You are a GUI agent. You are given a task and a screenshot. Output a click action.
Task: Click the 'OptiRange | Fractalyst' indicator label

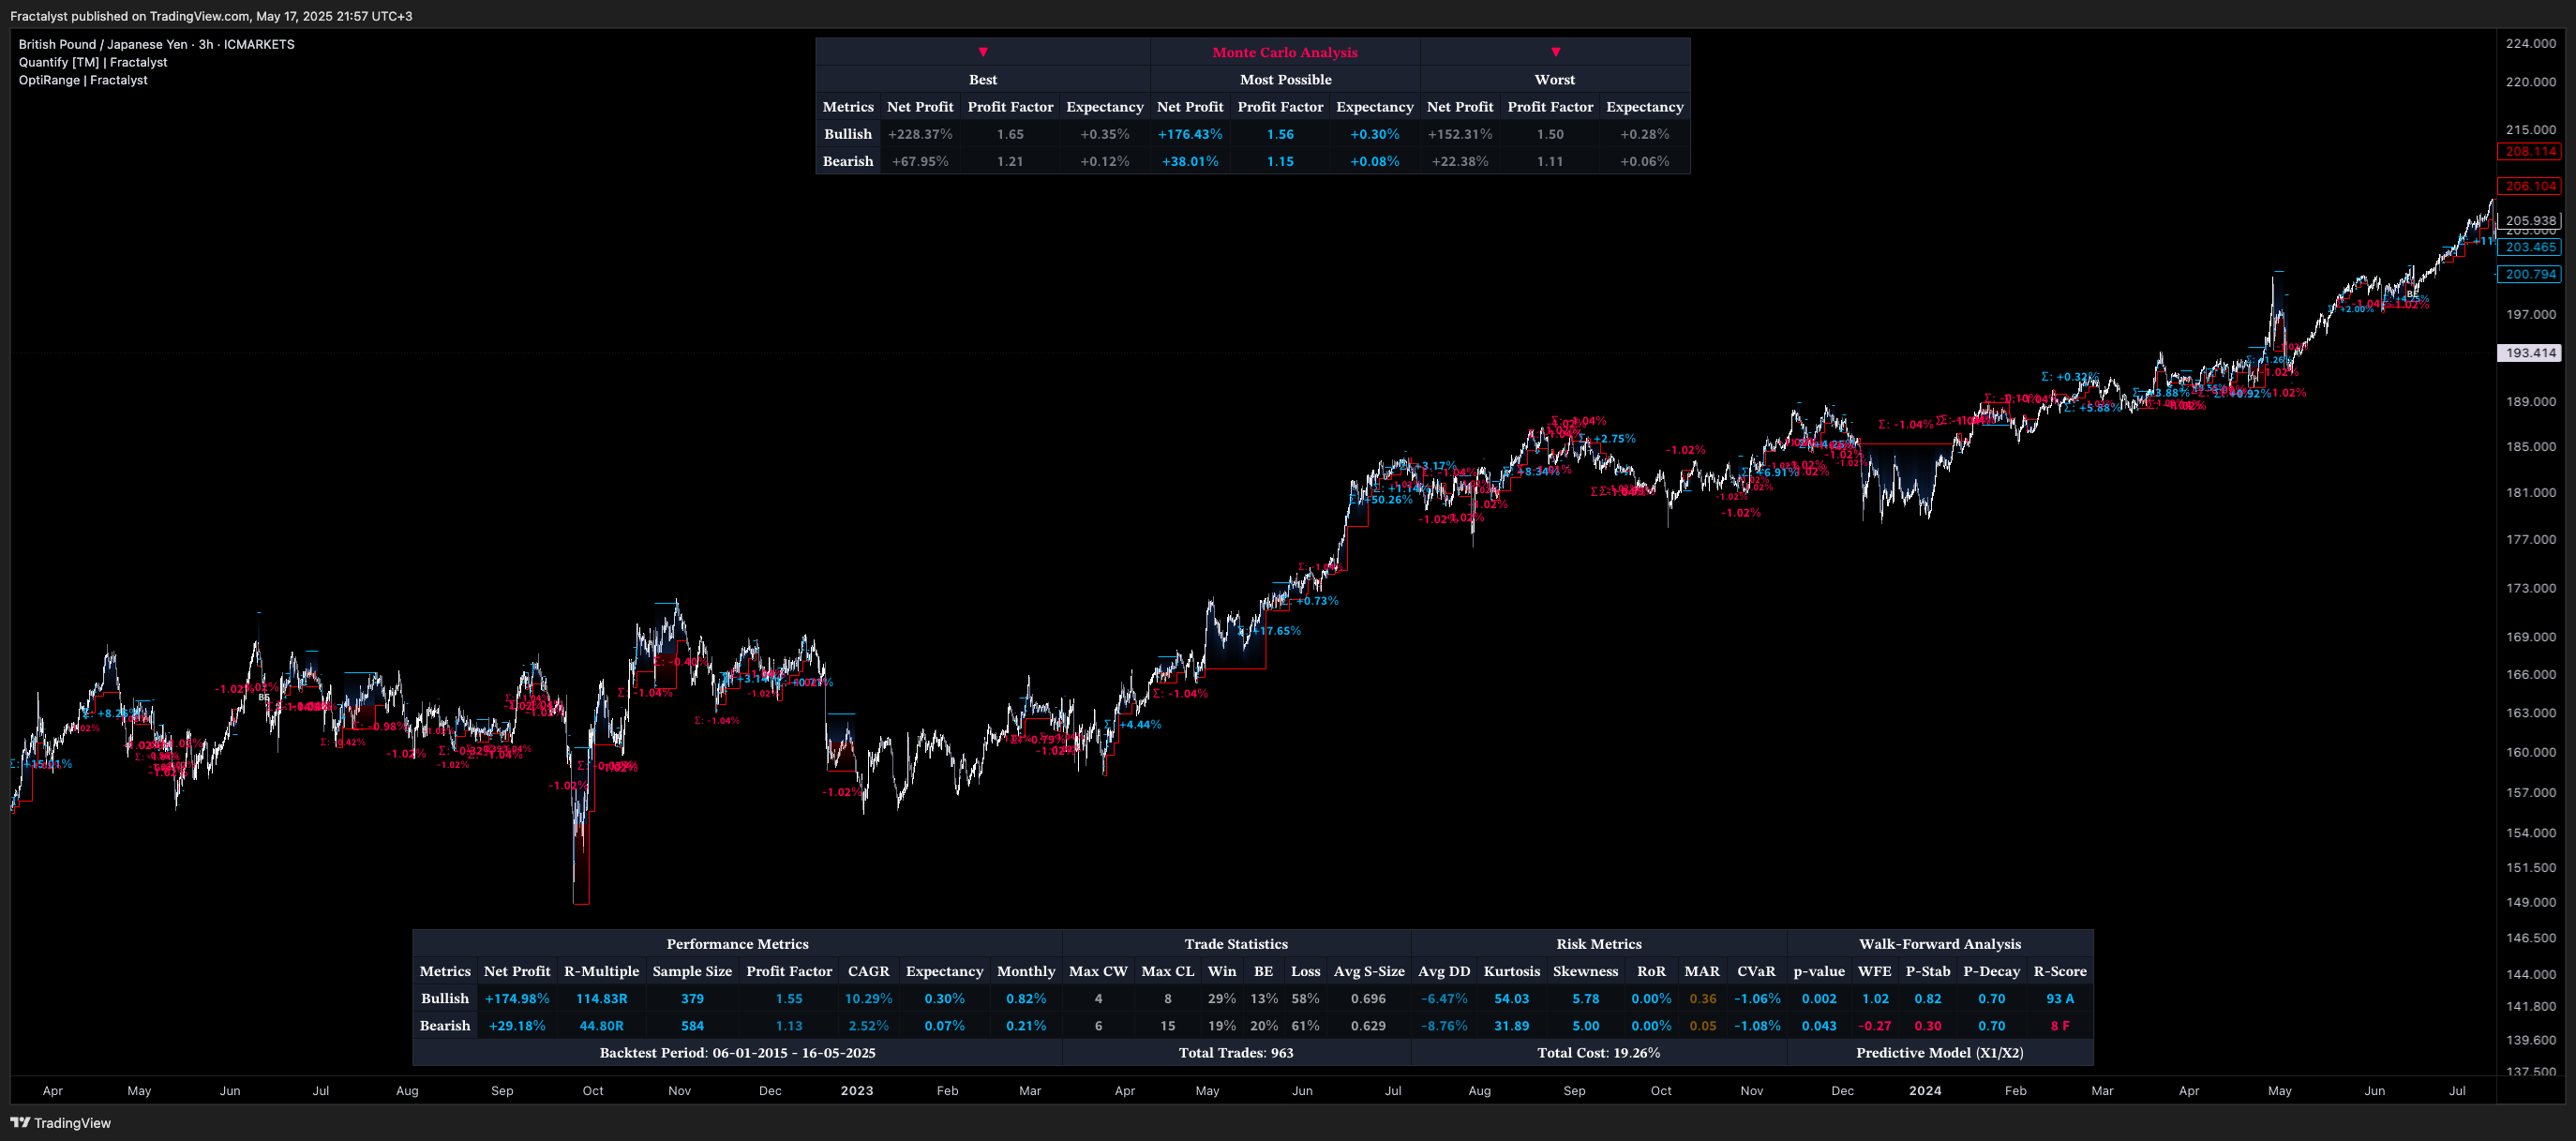83,80
